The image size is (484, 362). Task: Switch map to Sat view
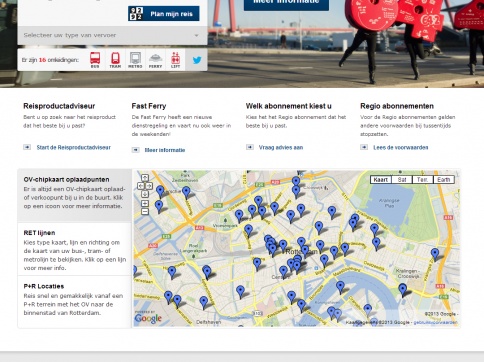pos(402,180)
